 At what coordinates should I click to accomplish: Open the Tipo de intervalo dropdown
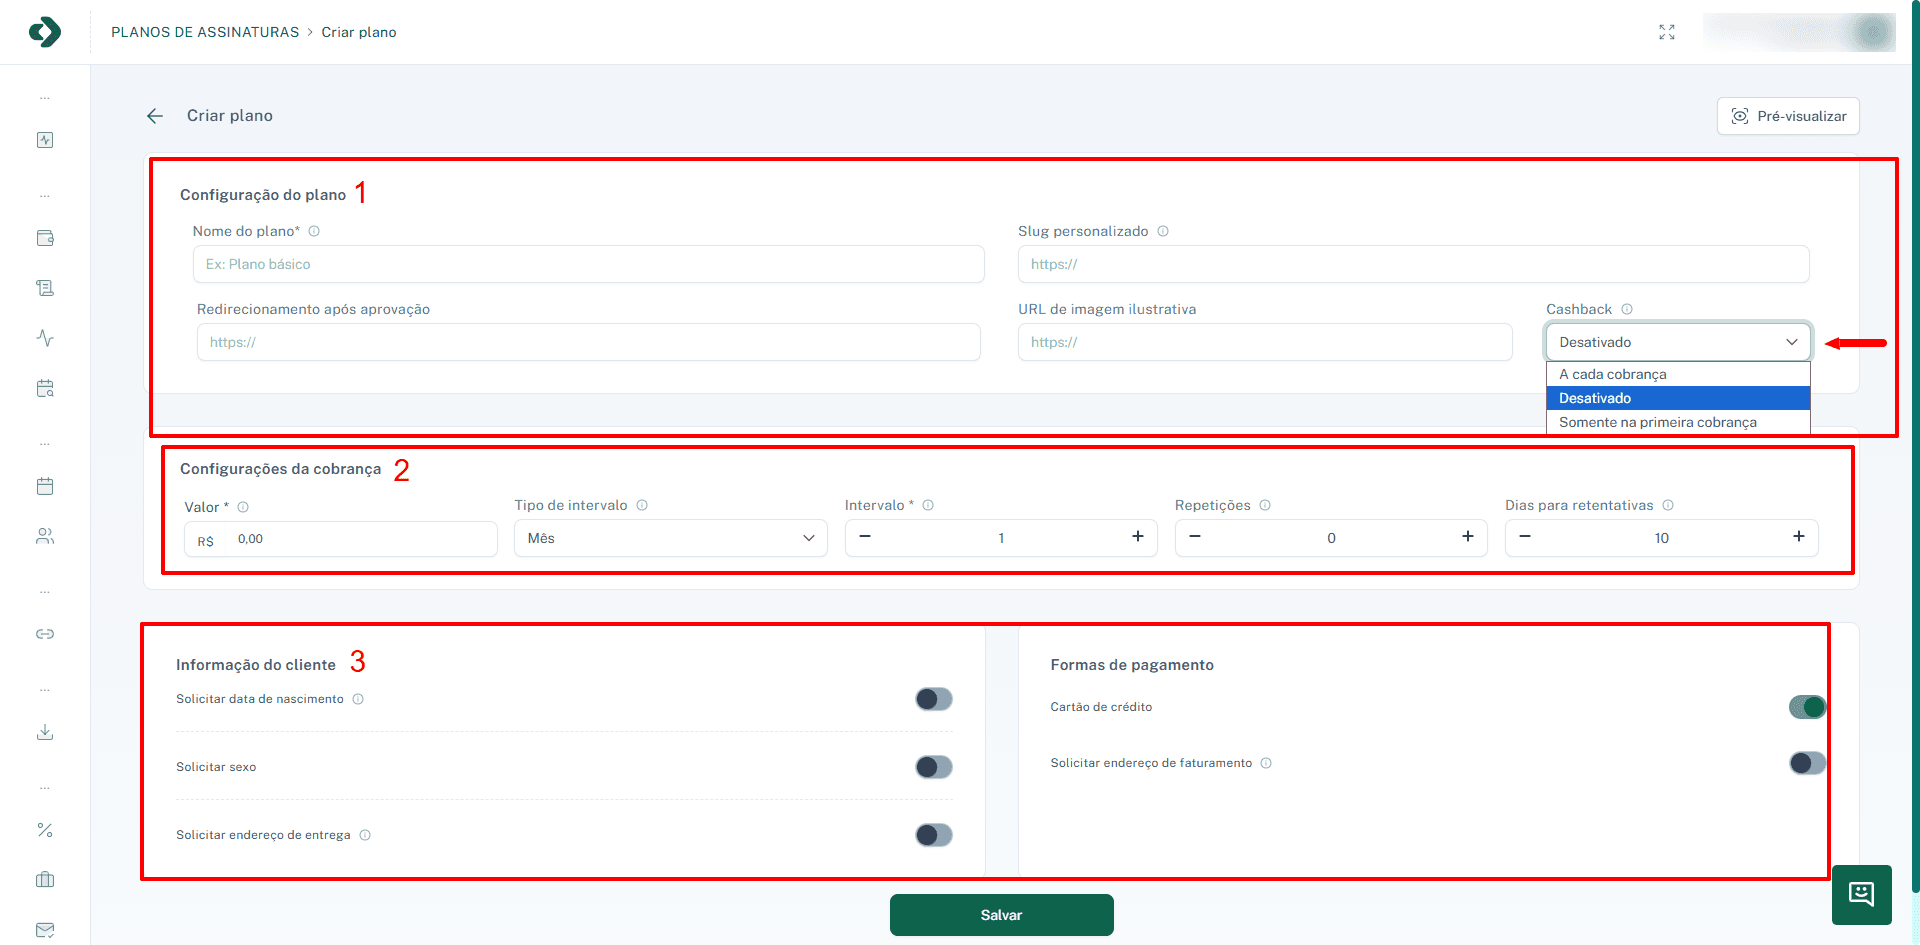coord(670,538)
